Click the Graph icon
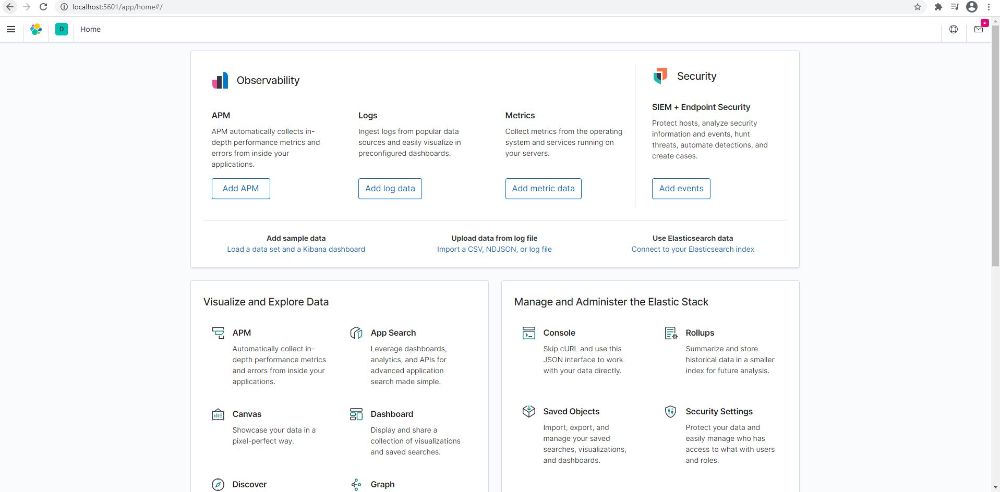This screenshot has height=492, width=1000. coord(356,484)
